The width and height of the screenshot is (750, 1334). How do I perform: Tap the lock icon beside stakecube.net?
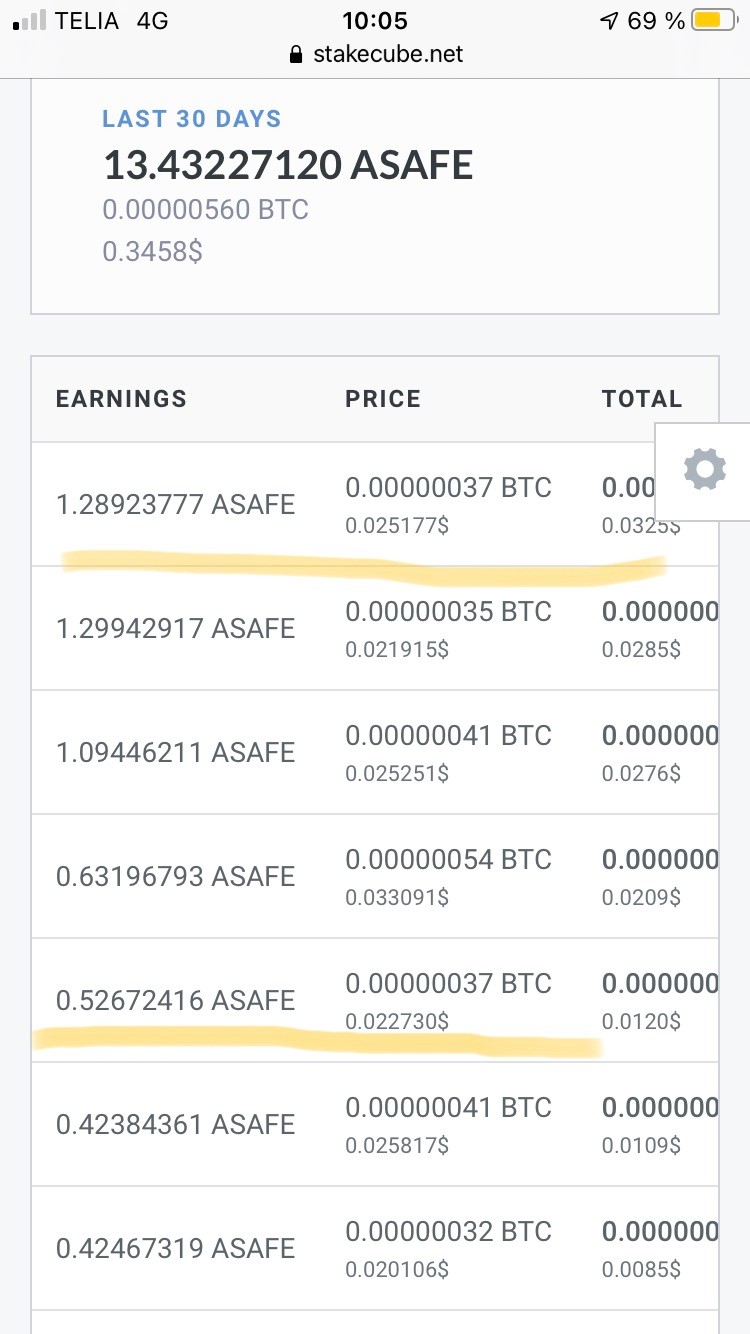click(x=295, y=55)
